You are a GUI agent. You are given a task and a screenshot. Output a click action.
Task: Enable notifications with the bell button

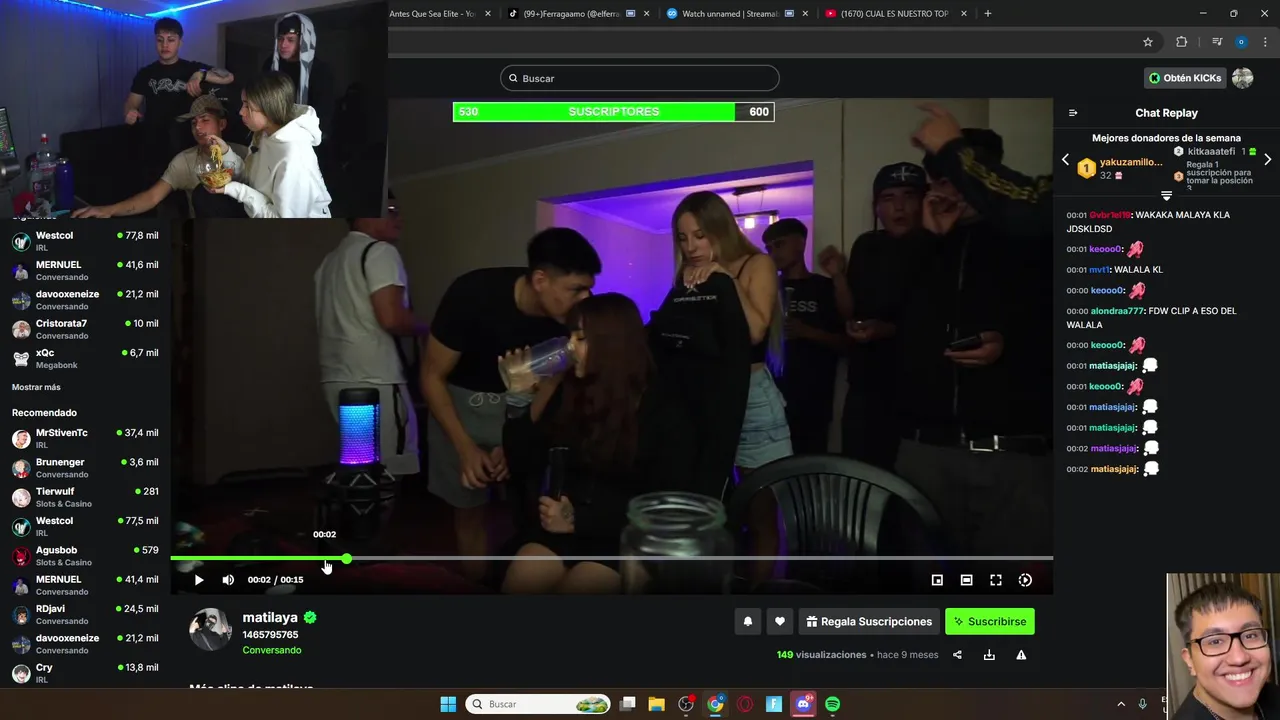tap(747, 621)
